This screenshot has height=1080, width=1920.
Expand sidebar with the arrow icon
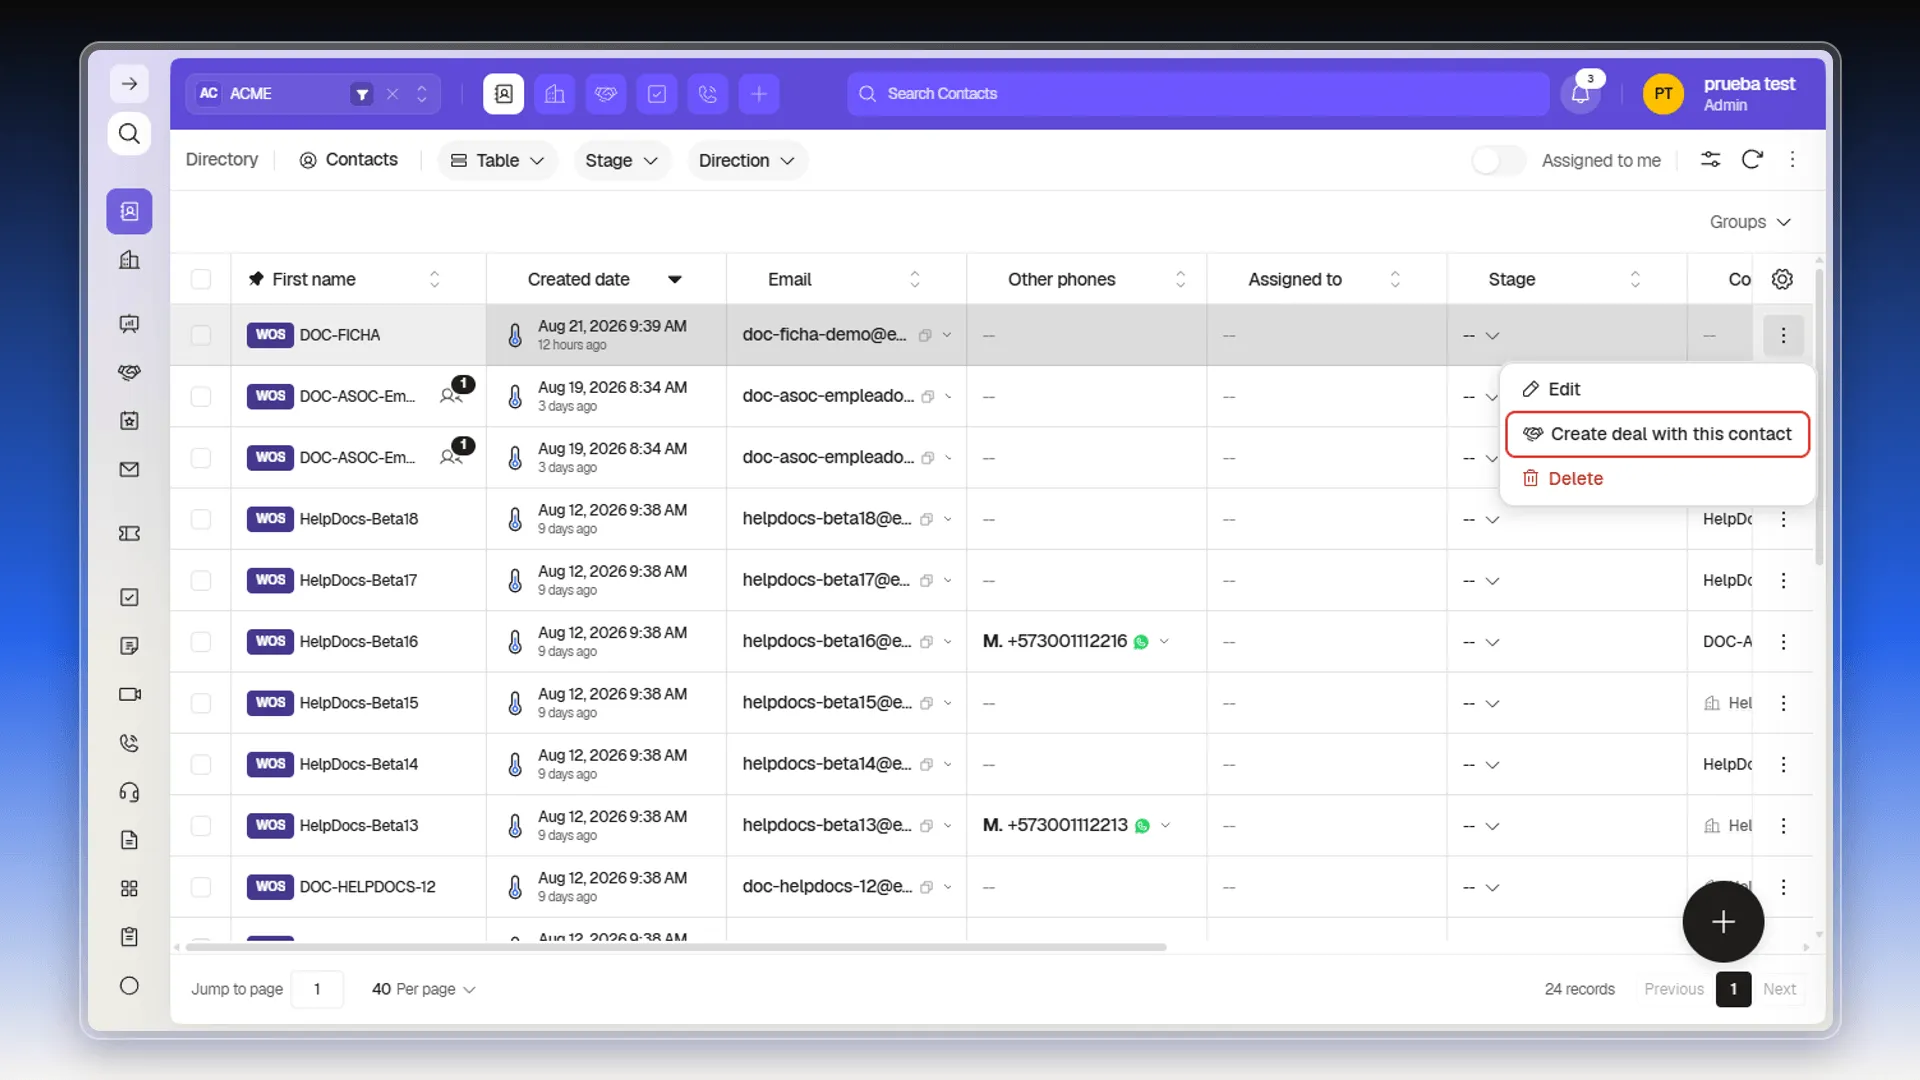pos(129,84)
